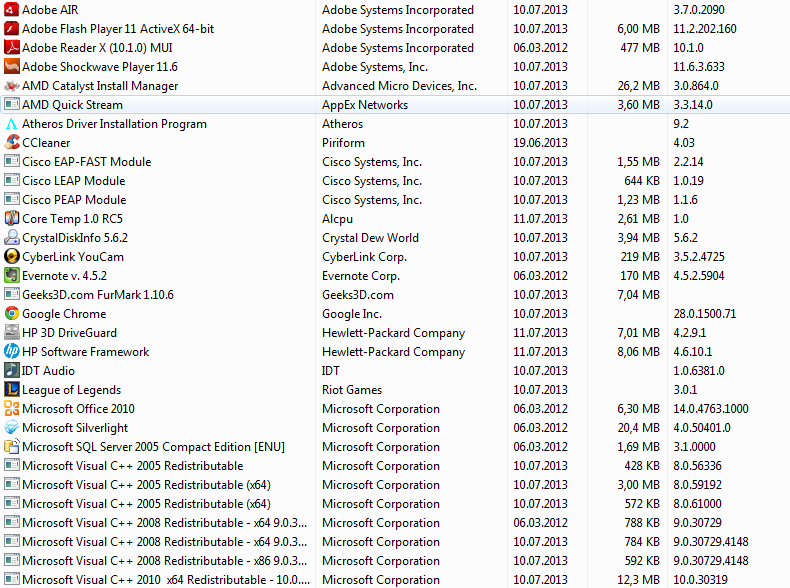The image size is (790, 588).
Task: Click the version number 1.0.6381.0
Action: click(699, 371)
